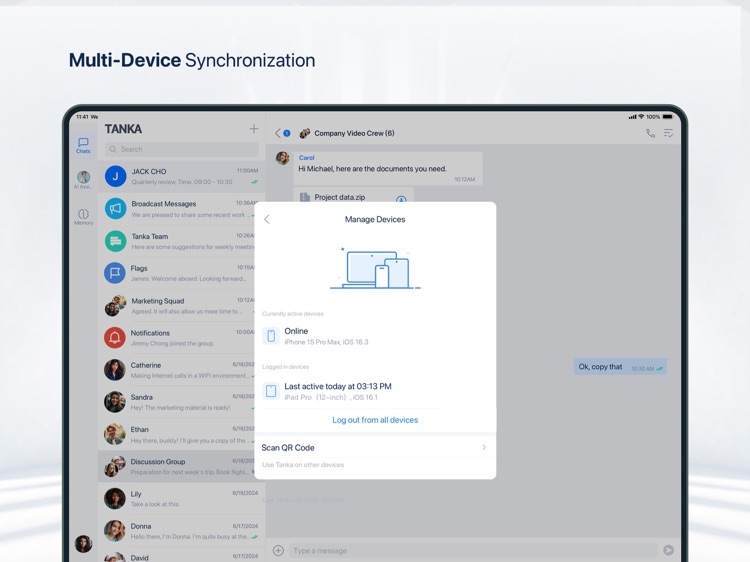Screen dimensions: 750x562
Task: Open the chat menu list icon
Action: click(669, 133)
